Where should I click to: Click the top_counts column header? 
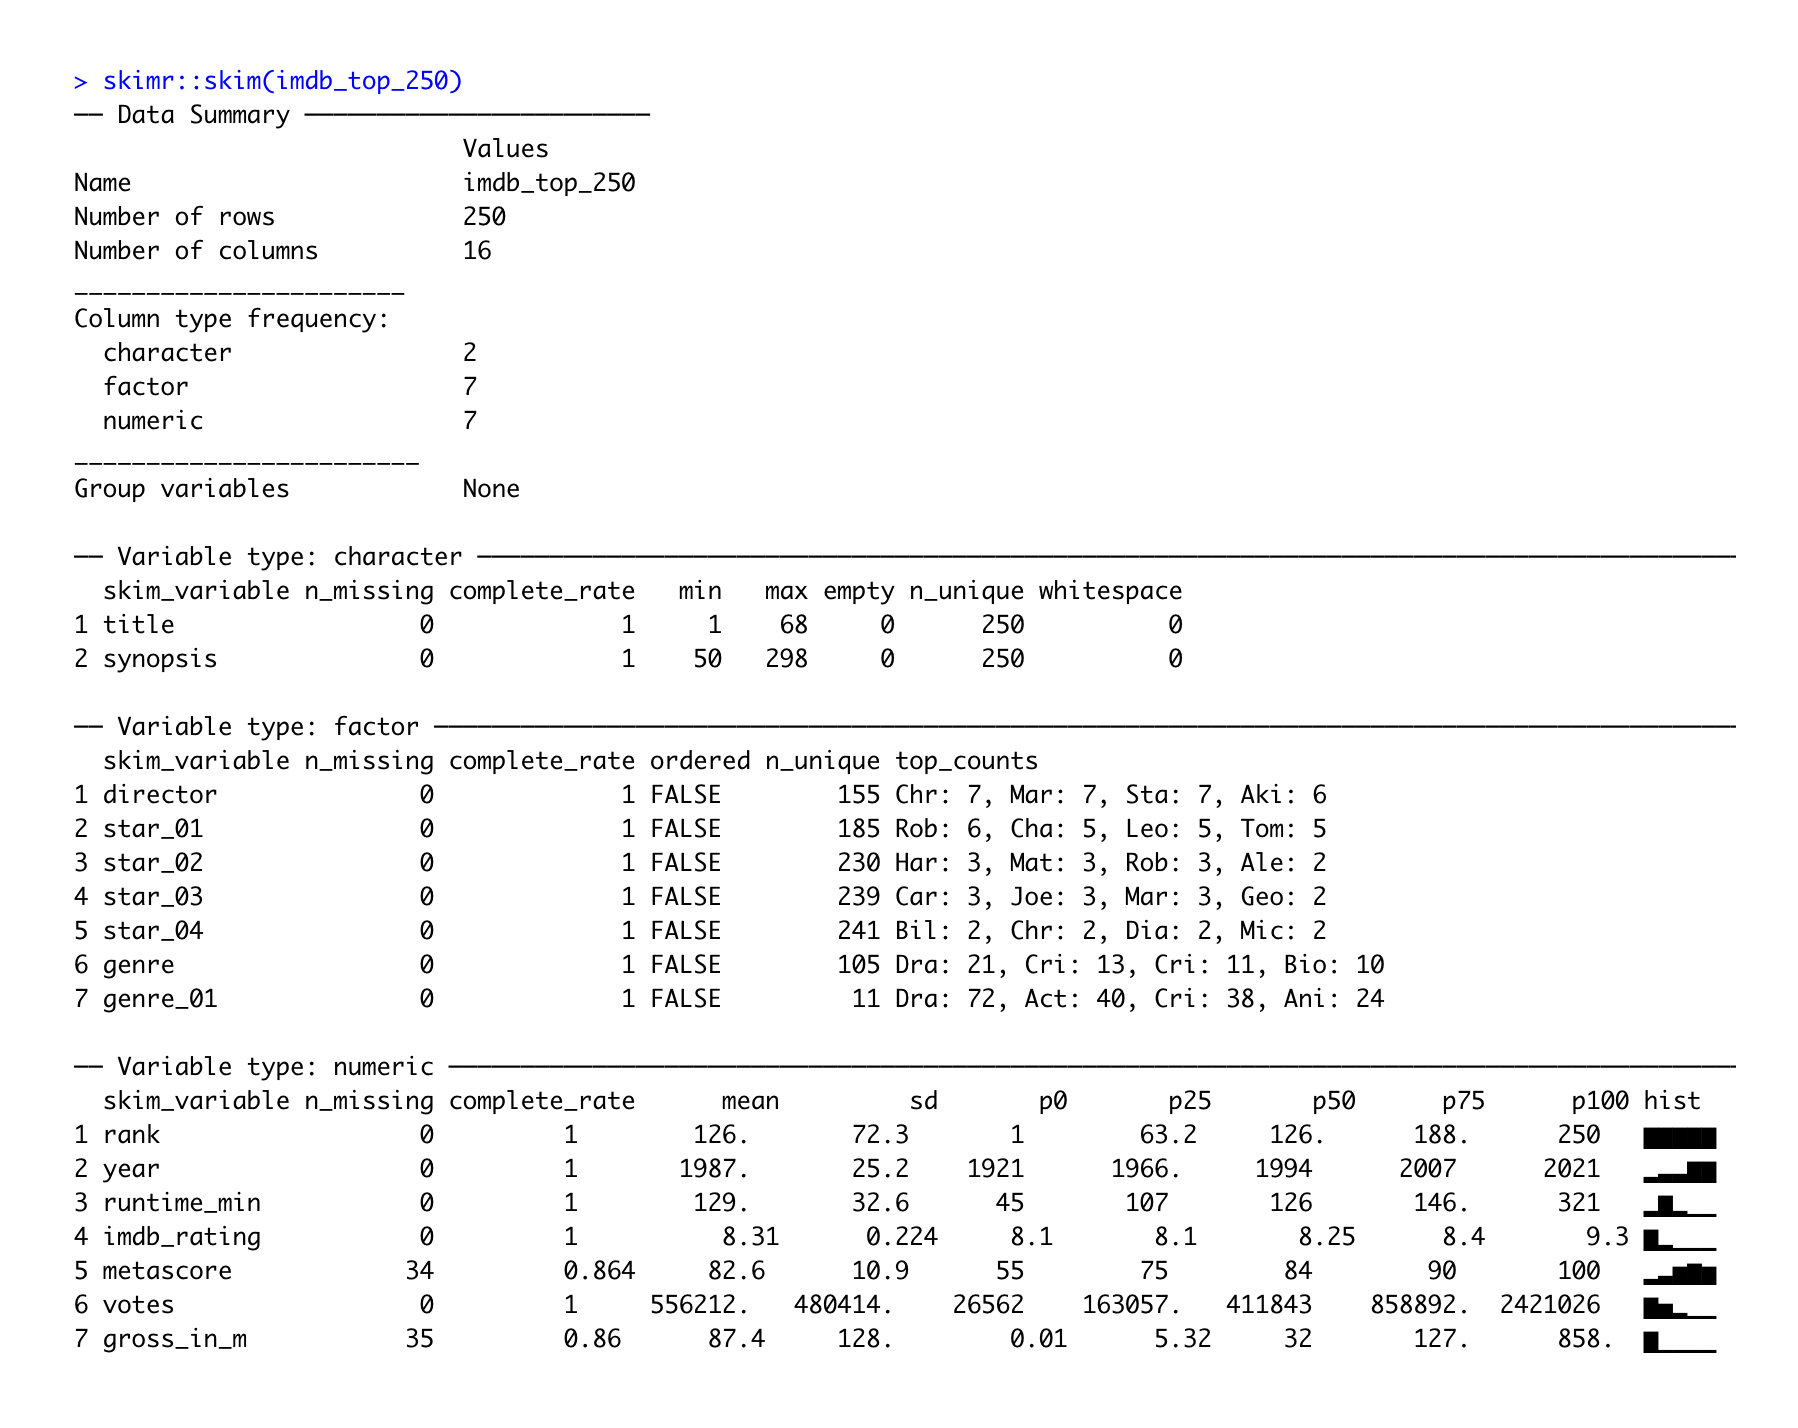coord(966,761)
